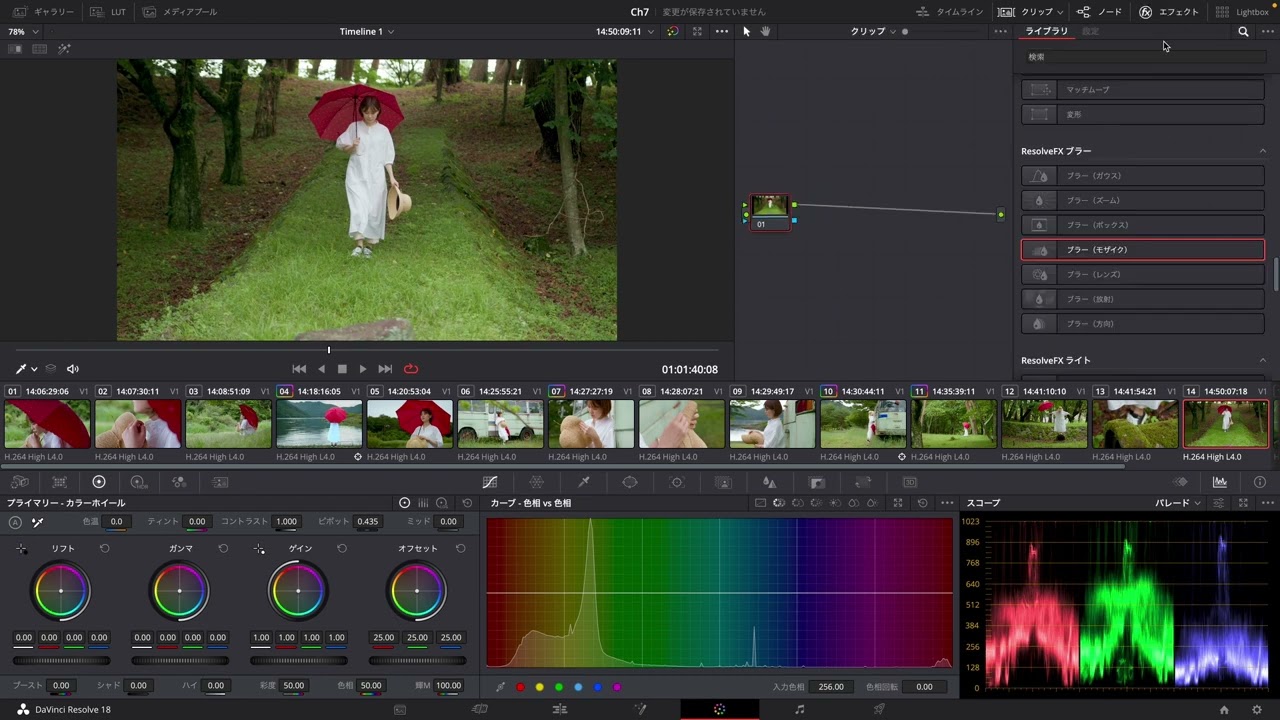Open the Qualifier eyedropper palette

[584, 482]
